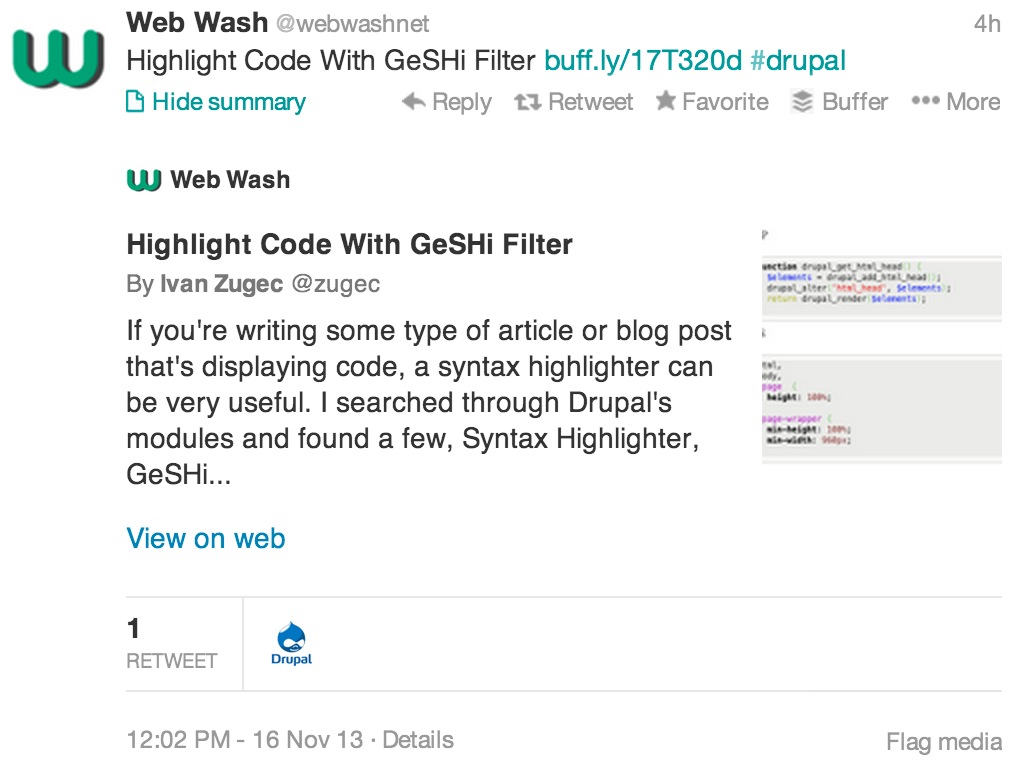This screenshot has height=776, width=1014.
Task: Click Flag media at the bottom
Action: click(942, 741)
